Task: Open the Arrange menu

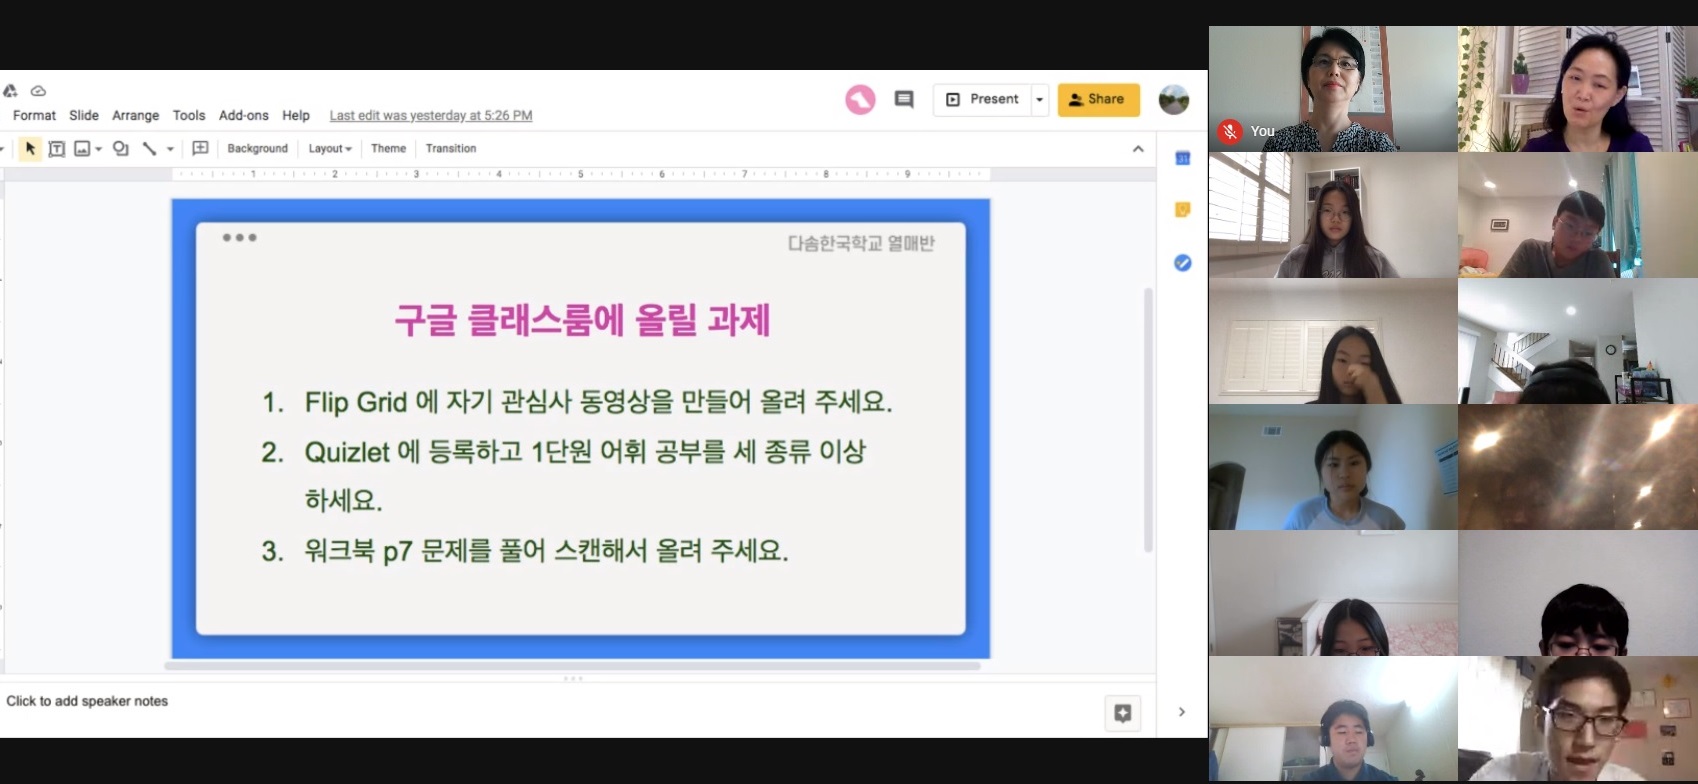Action: coord(135,115)
